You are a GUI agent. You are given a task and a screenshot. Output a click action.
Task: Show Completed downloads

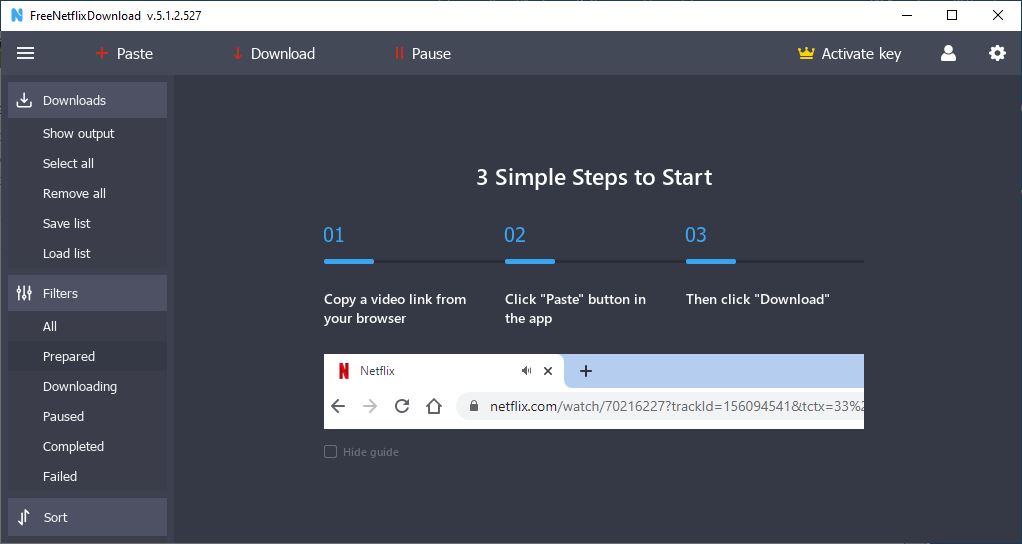click(x=73, y=446)
